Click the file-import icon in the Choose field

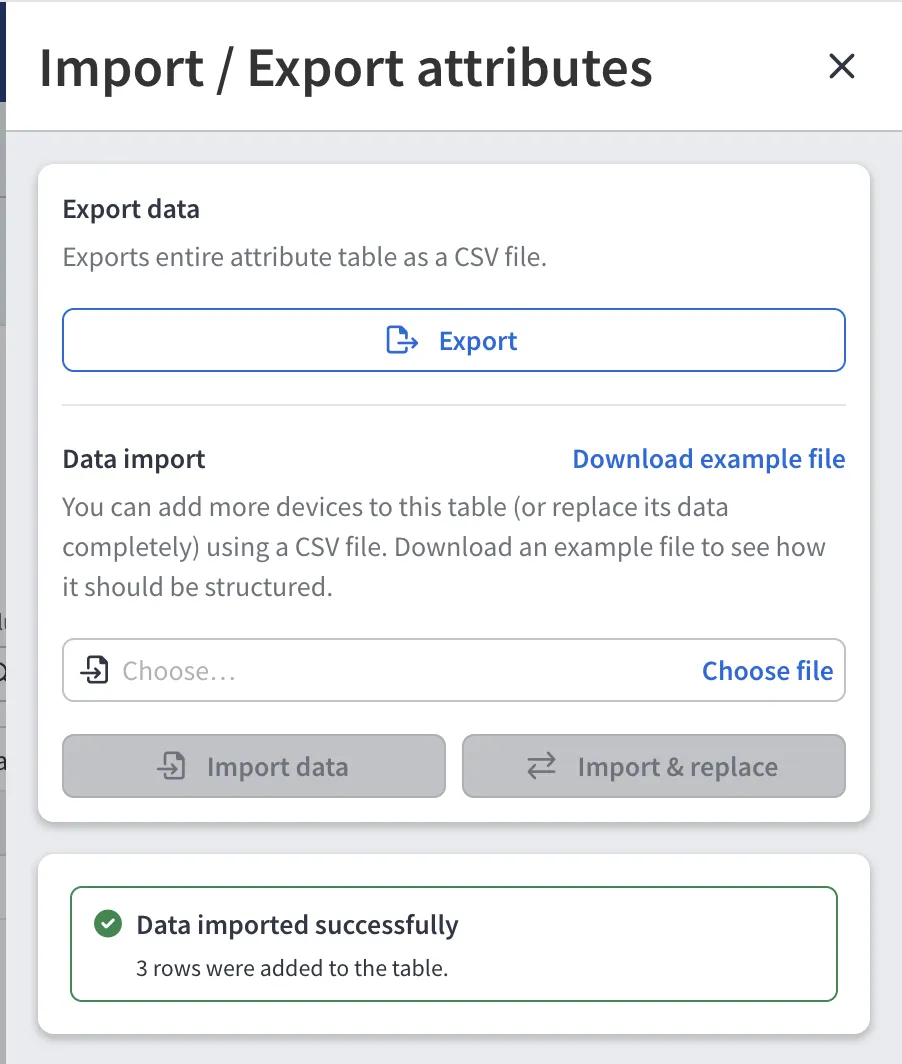(93, 670)
